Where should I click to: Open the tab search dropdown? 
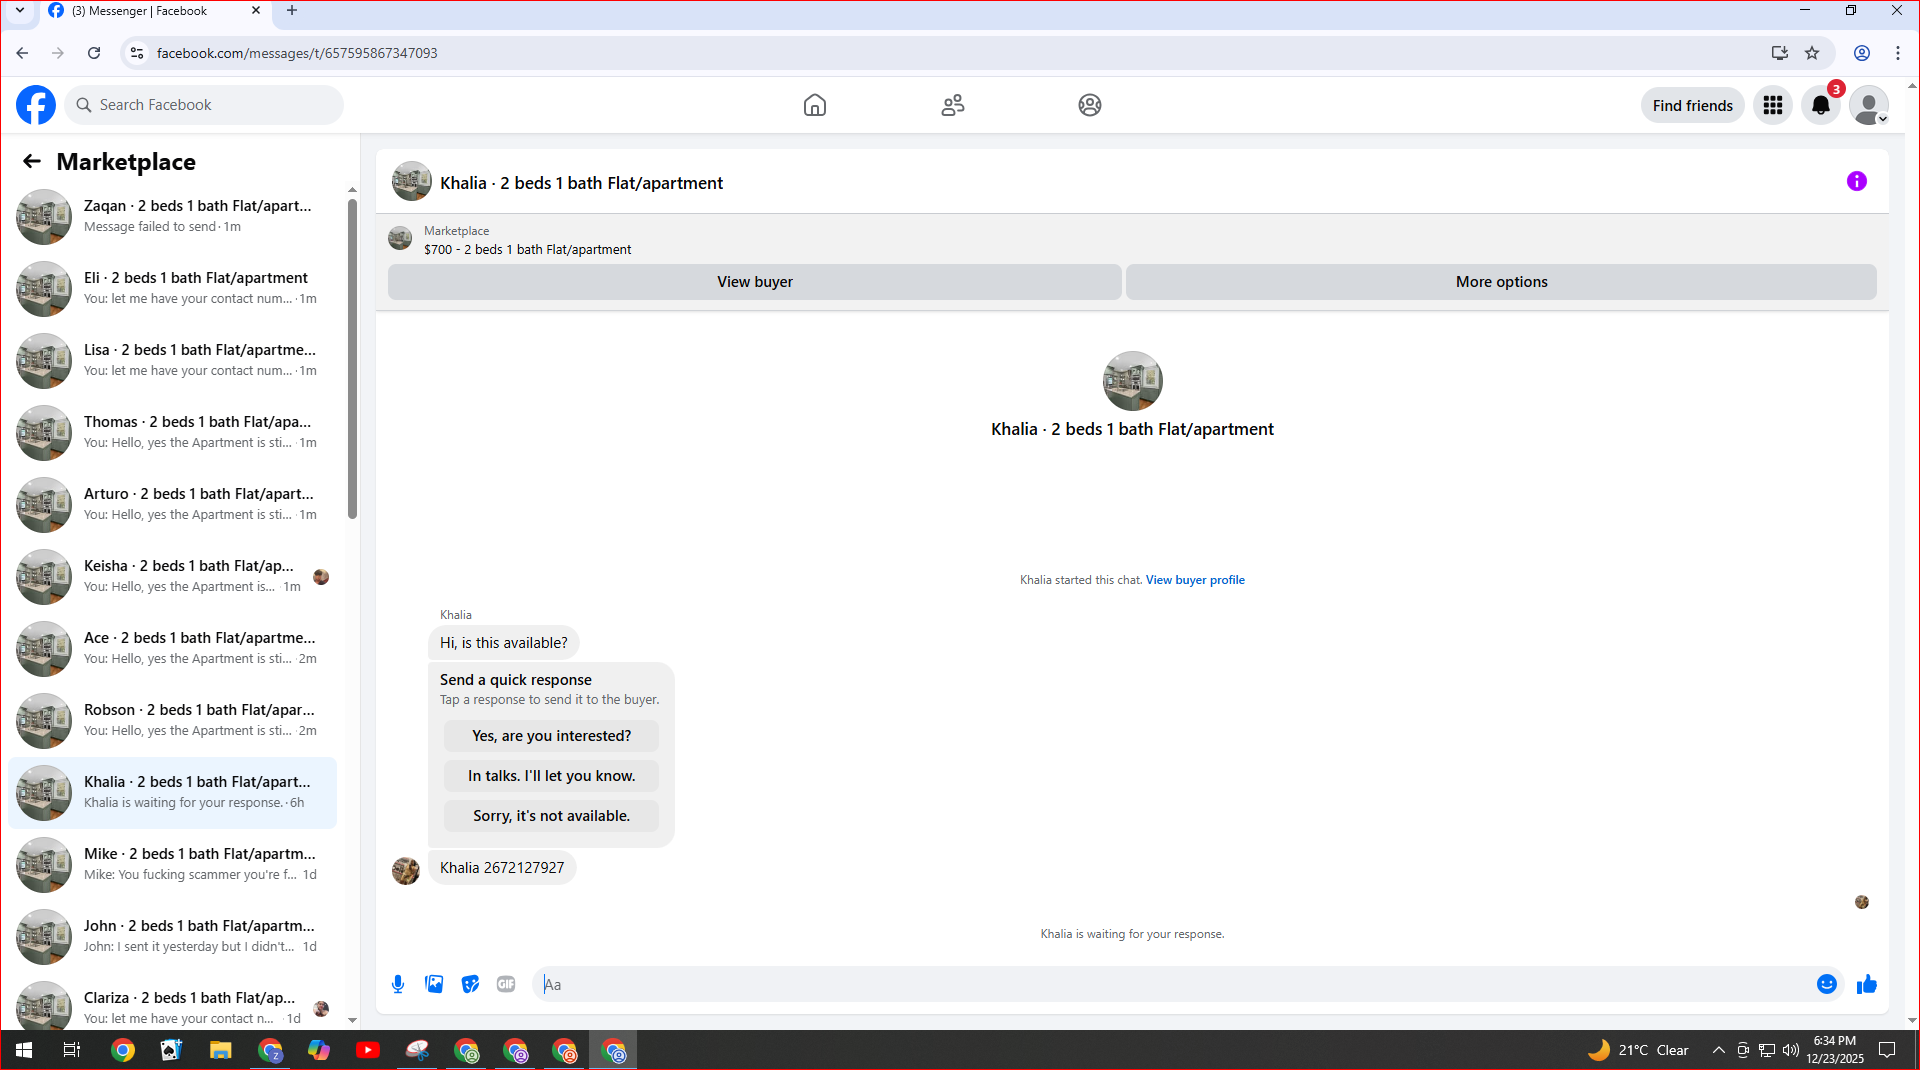point(19,11)
